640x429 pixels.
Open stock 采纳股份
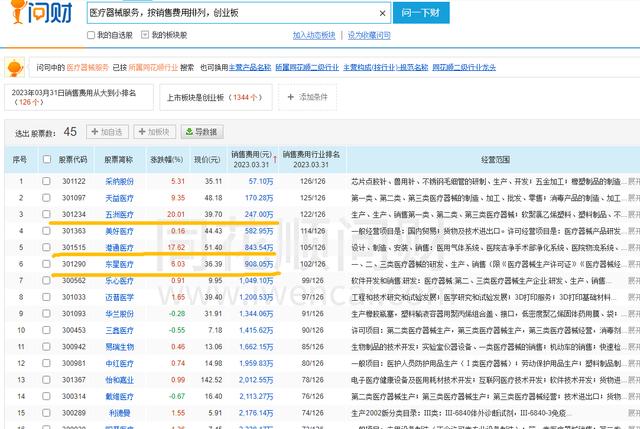pos(119,181)
